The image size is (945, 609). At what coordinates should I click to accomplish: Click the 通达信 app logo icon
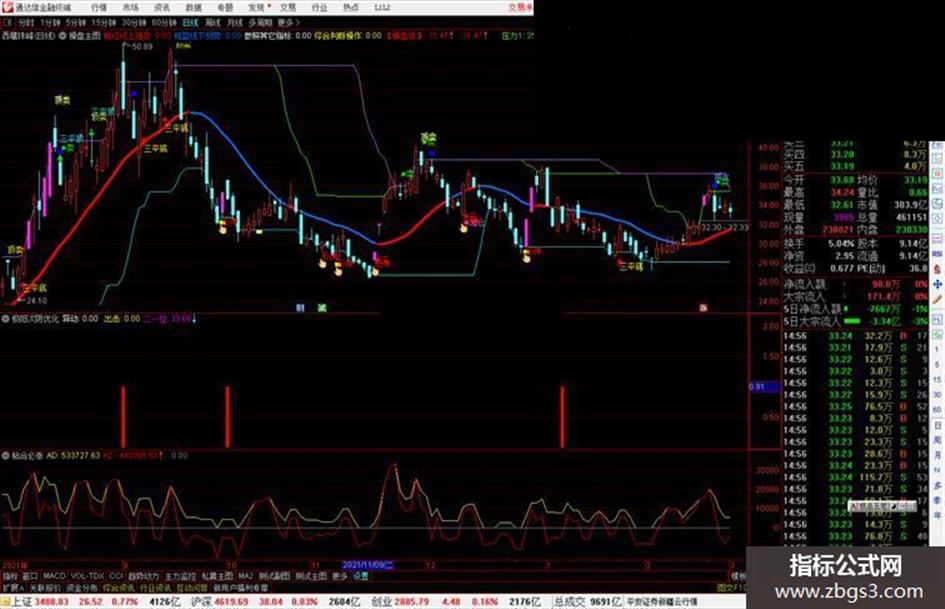7,7
